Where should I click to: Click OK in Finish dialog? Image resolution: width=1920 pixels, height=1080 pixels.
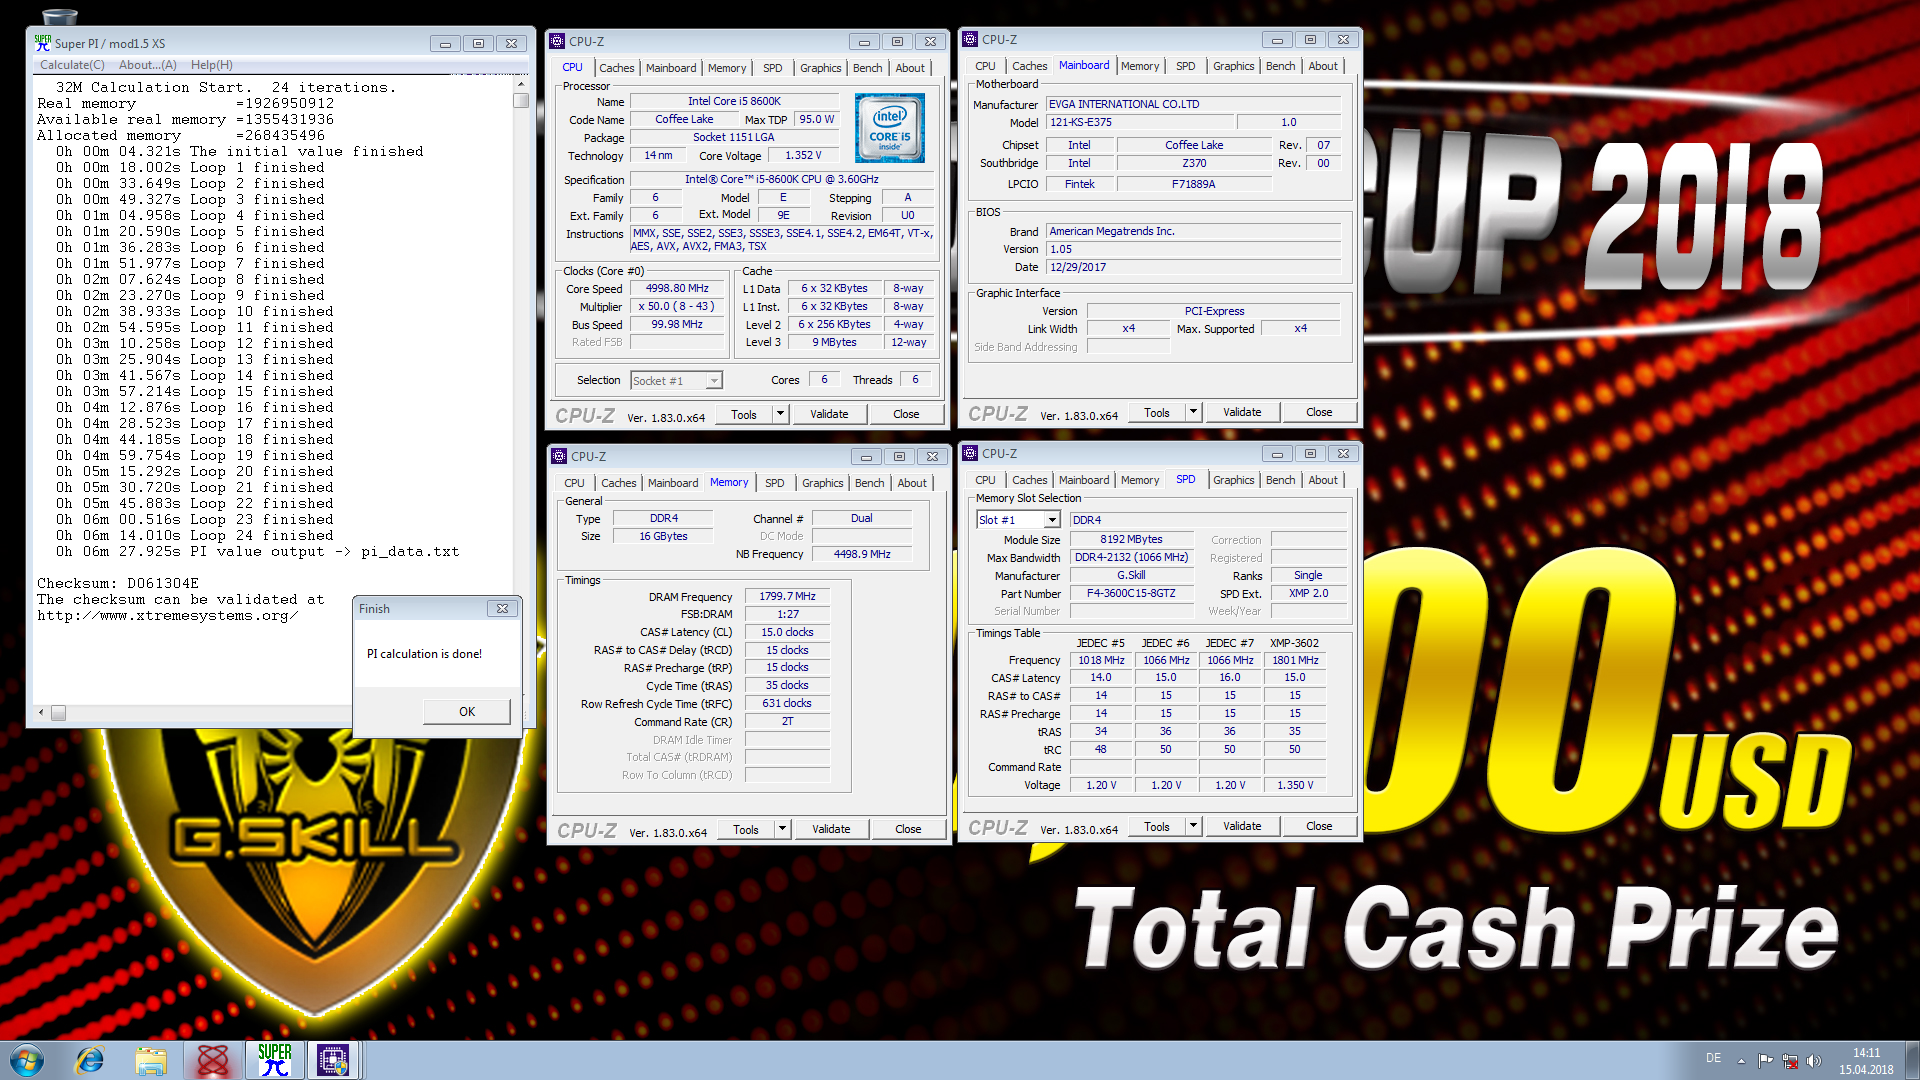pos(467,712)
